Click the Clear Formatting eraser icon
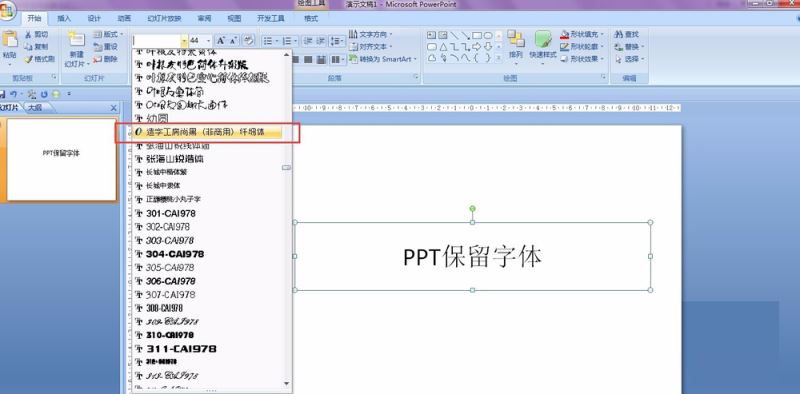The width and height of the screenshot is (800, 394). point(248,40)
